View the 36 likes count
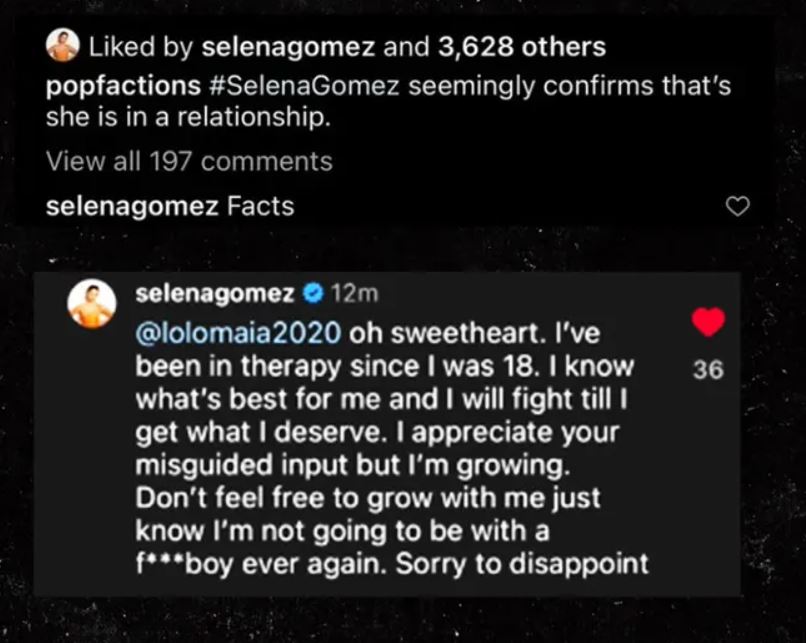The width and height of the screenshot is (806, 643). (x=707, y=369)
